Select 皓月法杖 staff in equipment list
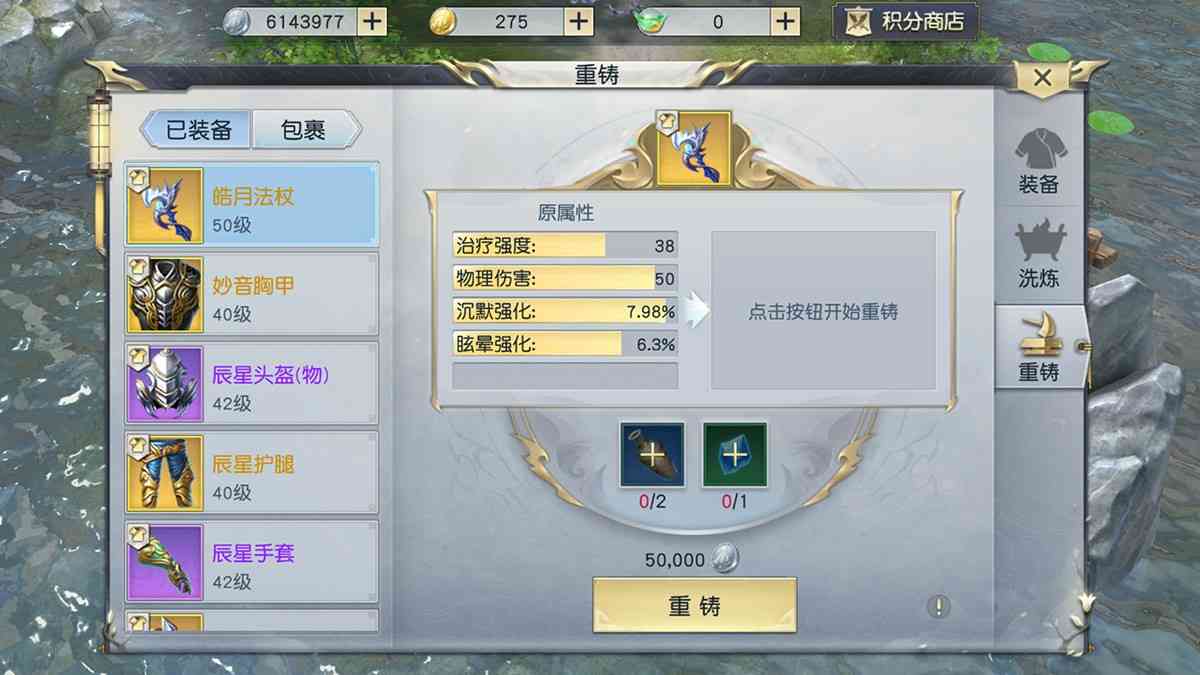Image resolution: width=1200 pixels, height=675 pixels. click(251, 206)
